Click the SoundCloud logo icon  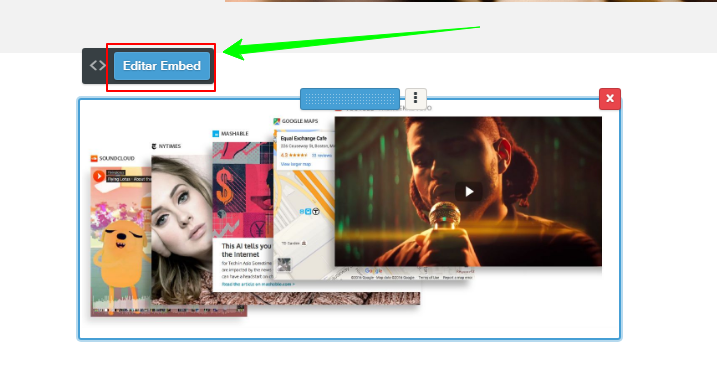[94, 158]
